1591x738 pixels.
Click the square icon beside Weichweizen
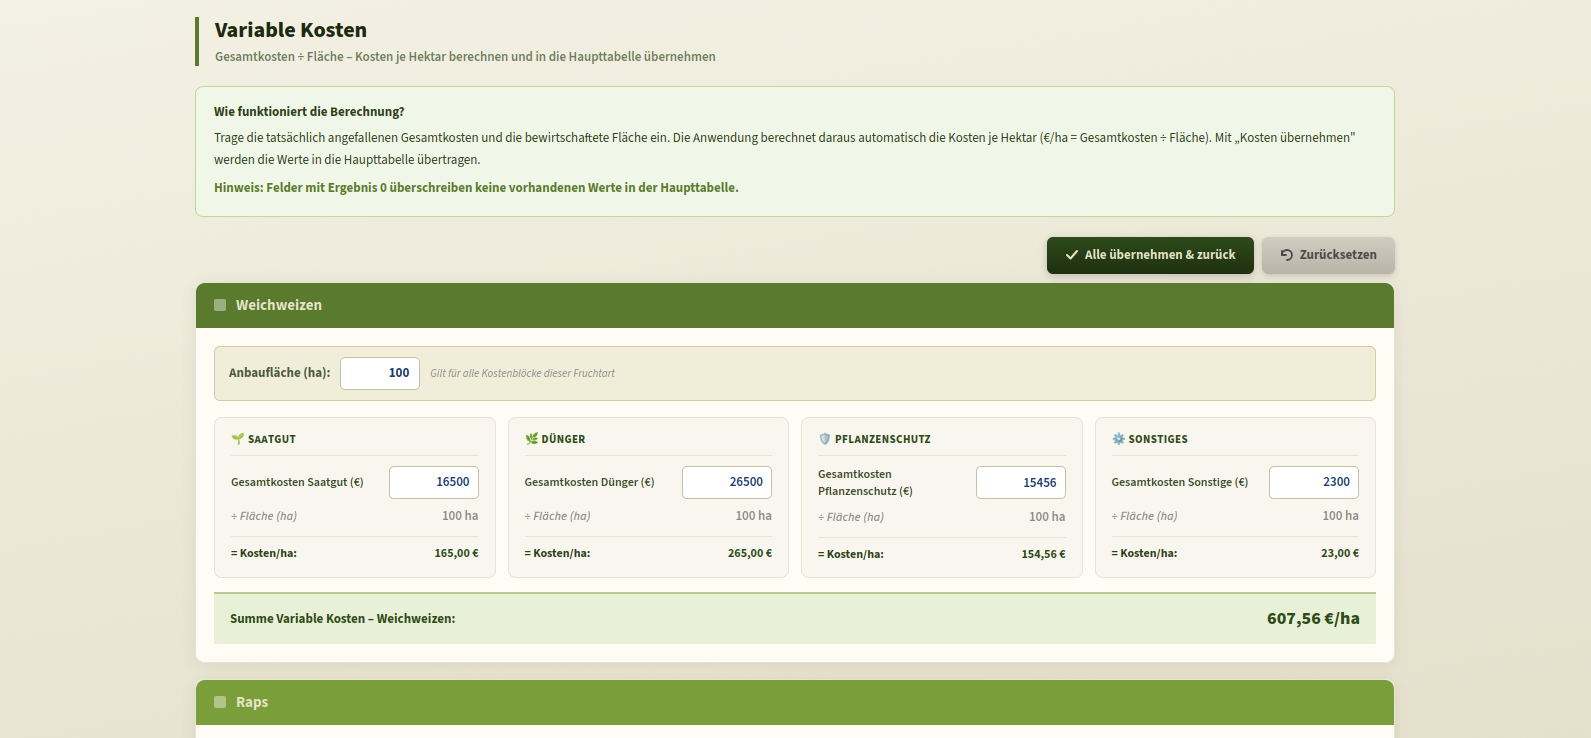point(220,305)
